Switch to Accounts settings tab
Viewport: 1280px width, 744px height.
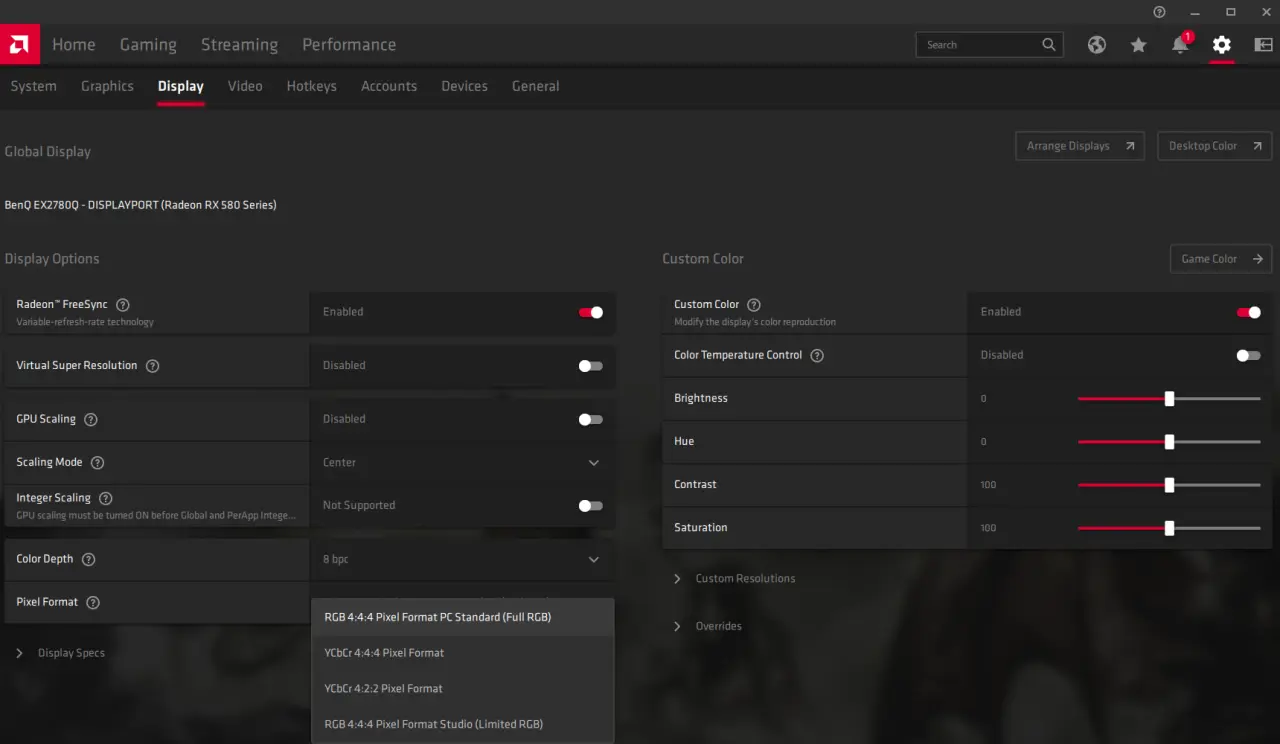click(389, 86)
